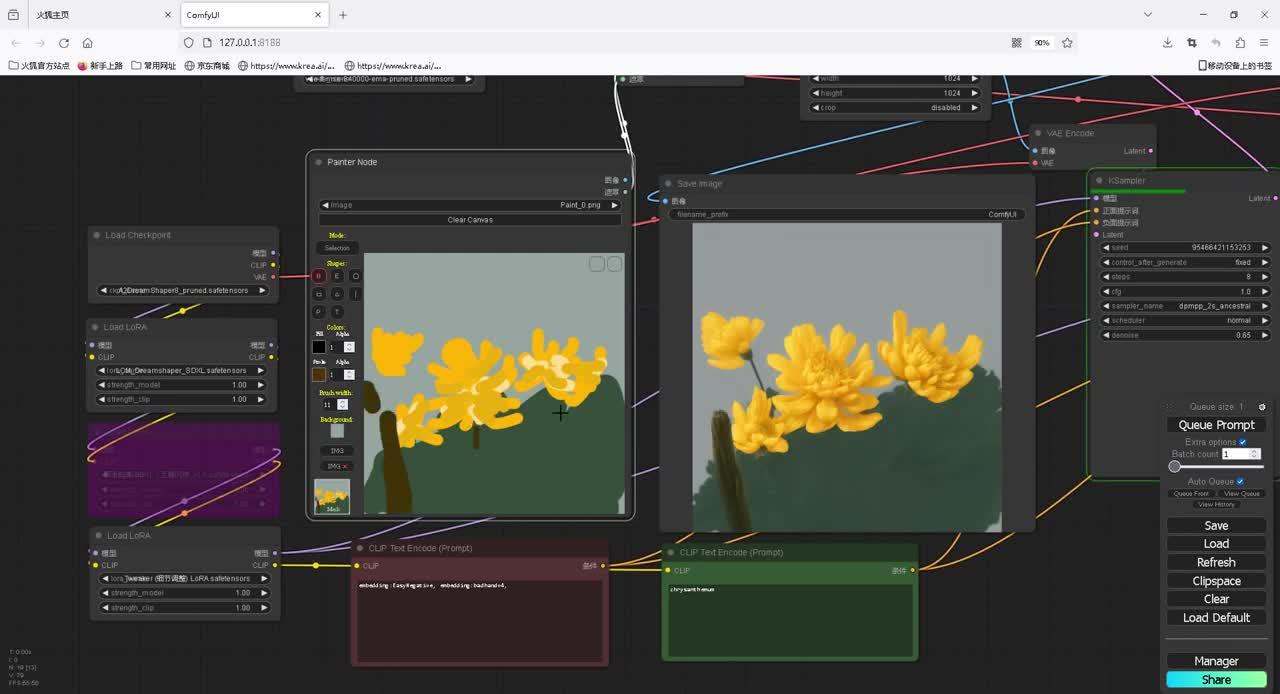Disable the Auto Queue checkbox

point(1240,482)
